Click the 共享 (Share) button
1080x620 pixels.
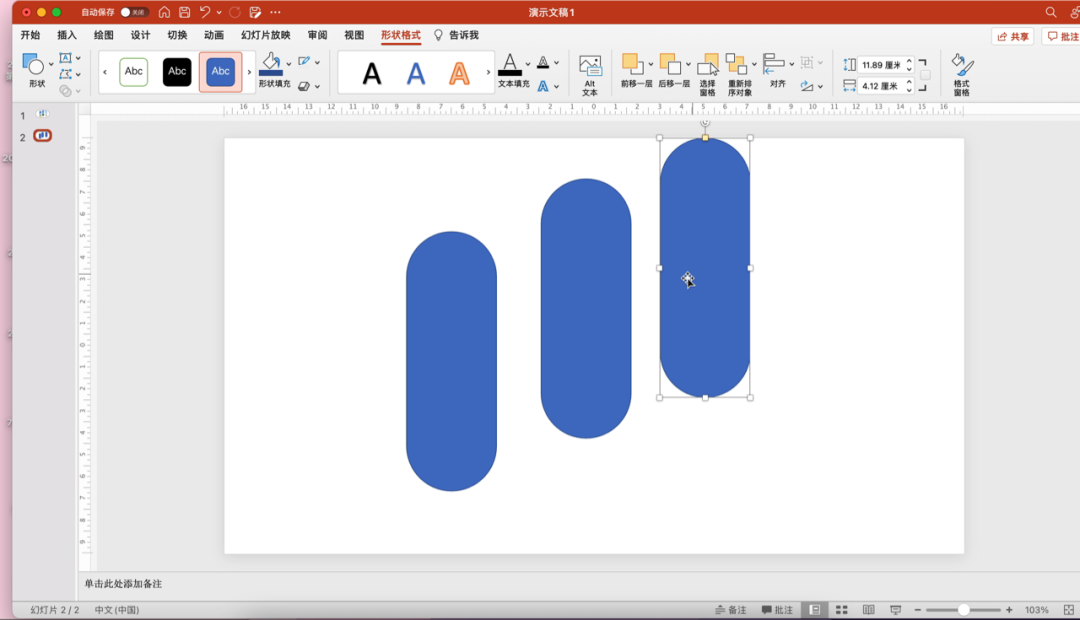[x=1012, y=36]
